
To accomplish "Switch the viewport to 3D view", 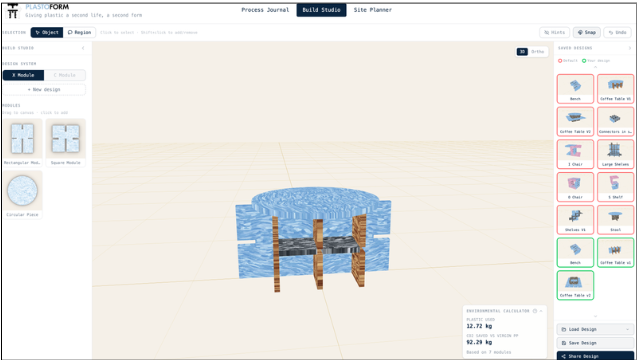I will [522, 52].
